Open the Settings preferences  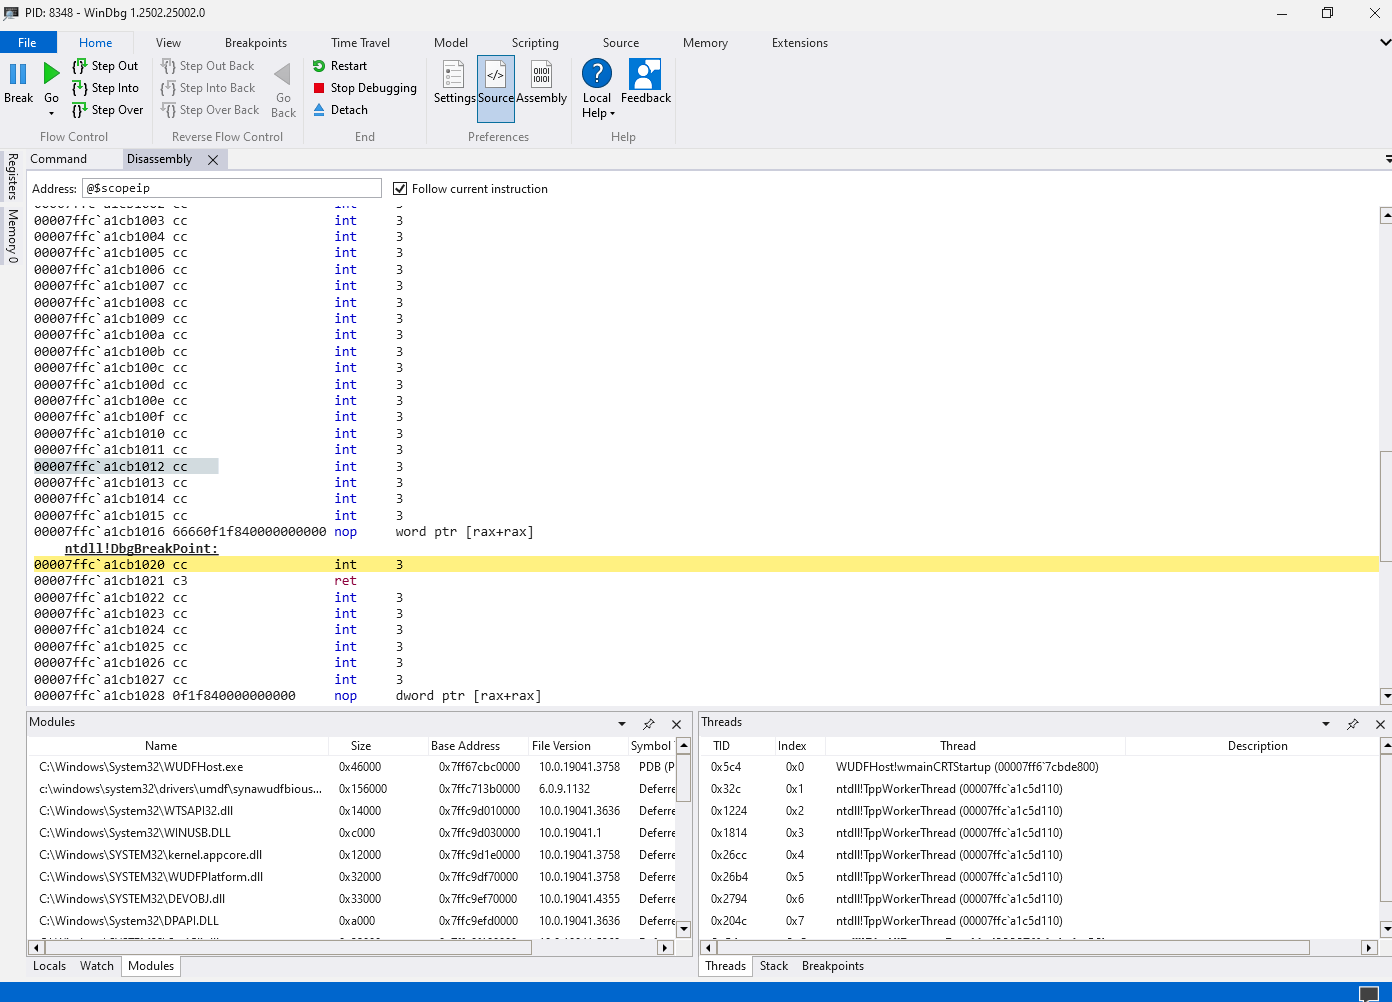tap(454, 81)
